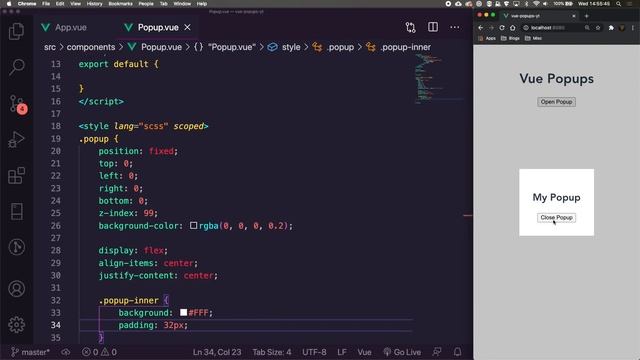Expand the .popup breadcrumb symbol

click(x=333, y=47)
